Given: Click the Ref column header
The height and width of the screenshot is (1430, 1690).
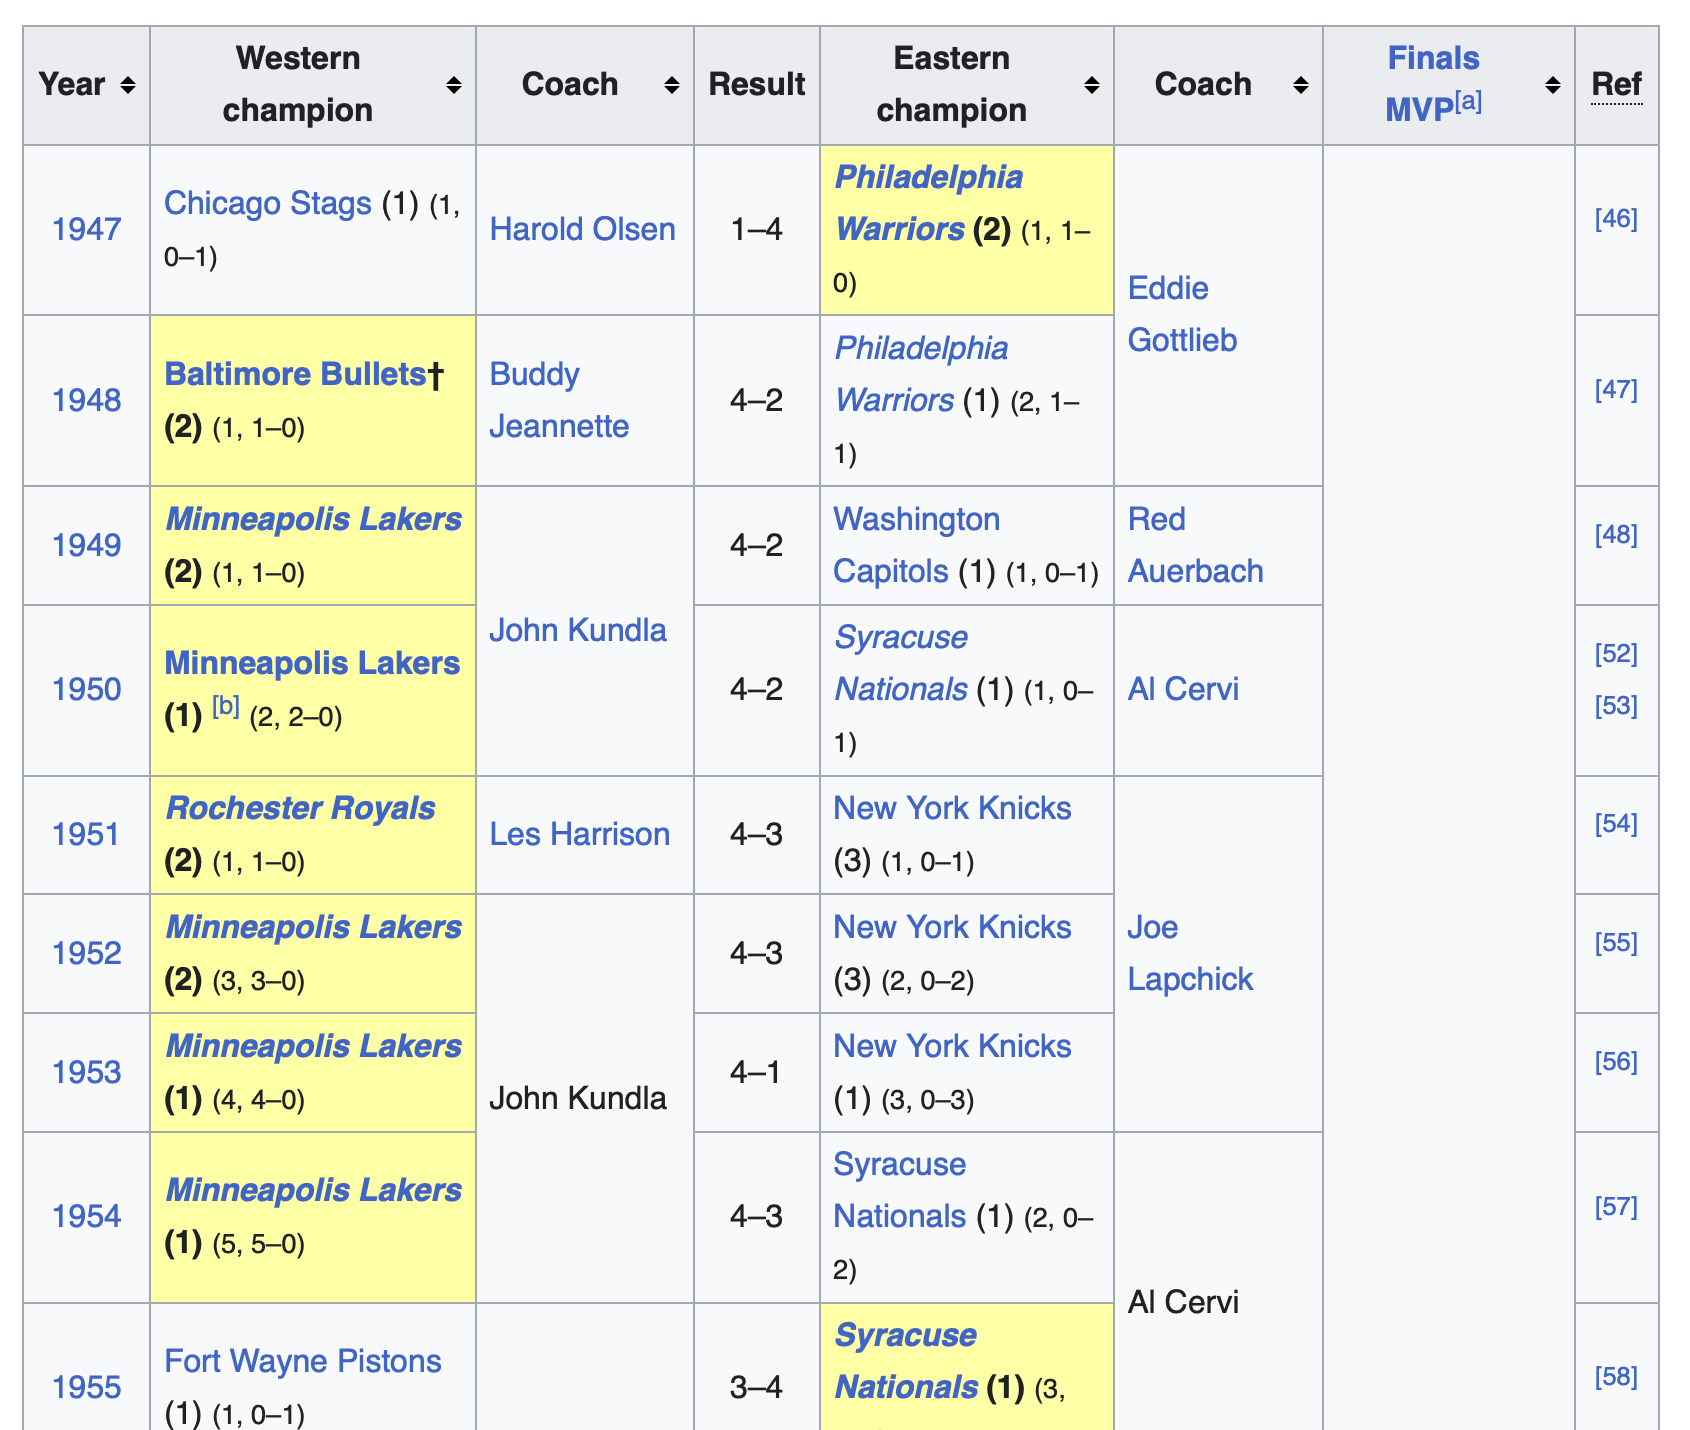Looking at the screenshot, I should pyautogui.click(x=1616, y=85).
